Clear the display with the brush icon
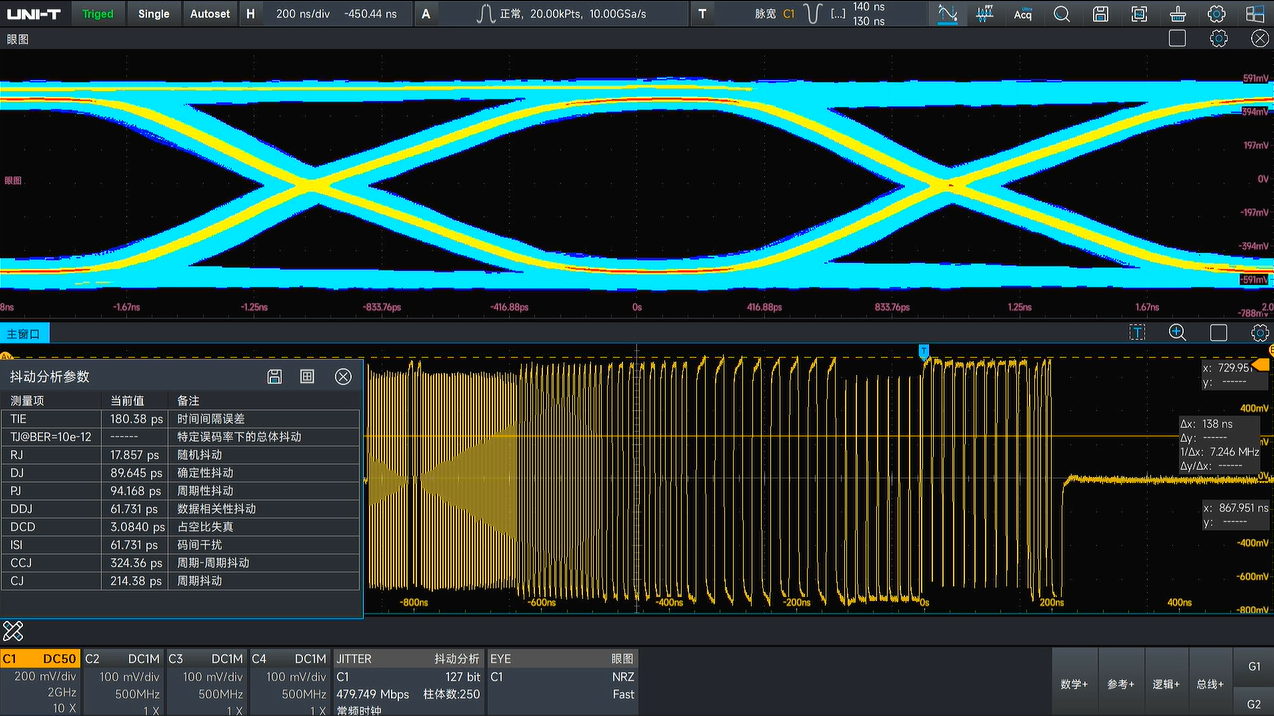The image size is (1274, 716). 1178,14
